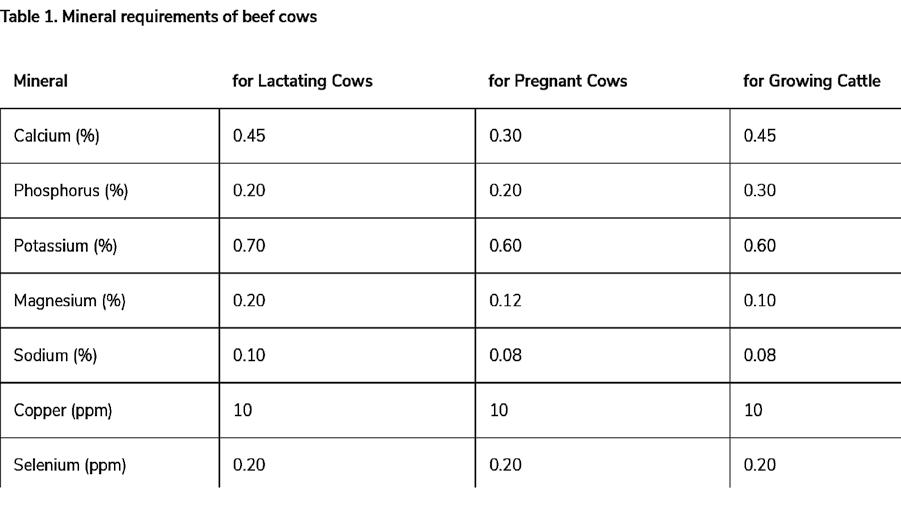Viewport: 901px width, 511px height.
Task: Select the Selenium (ppm) row label
Action: (70, 465)
